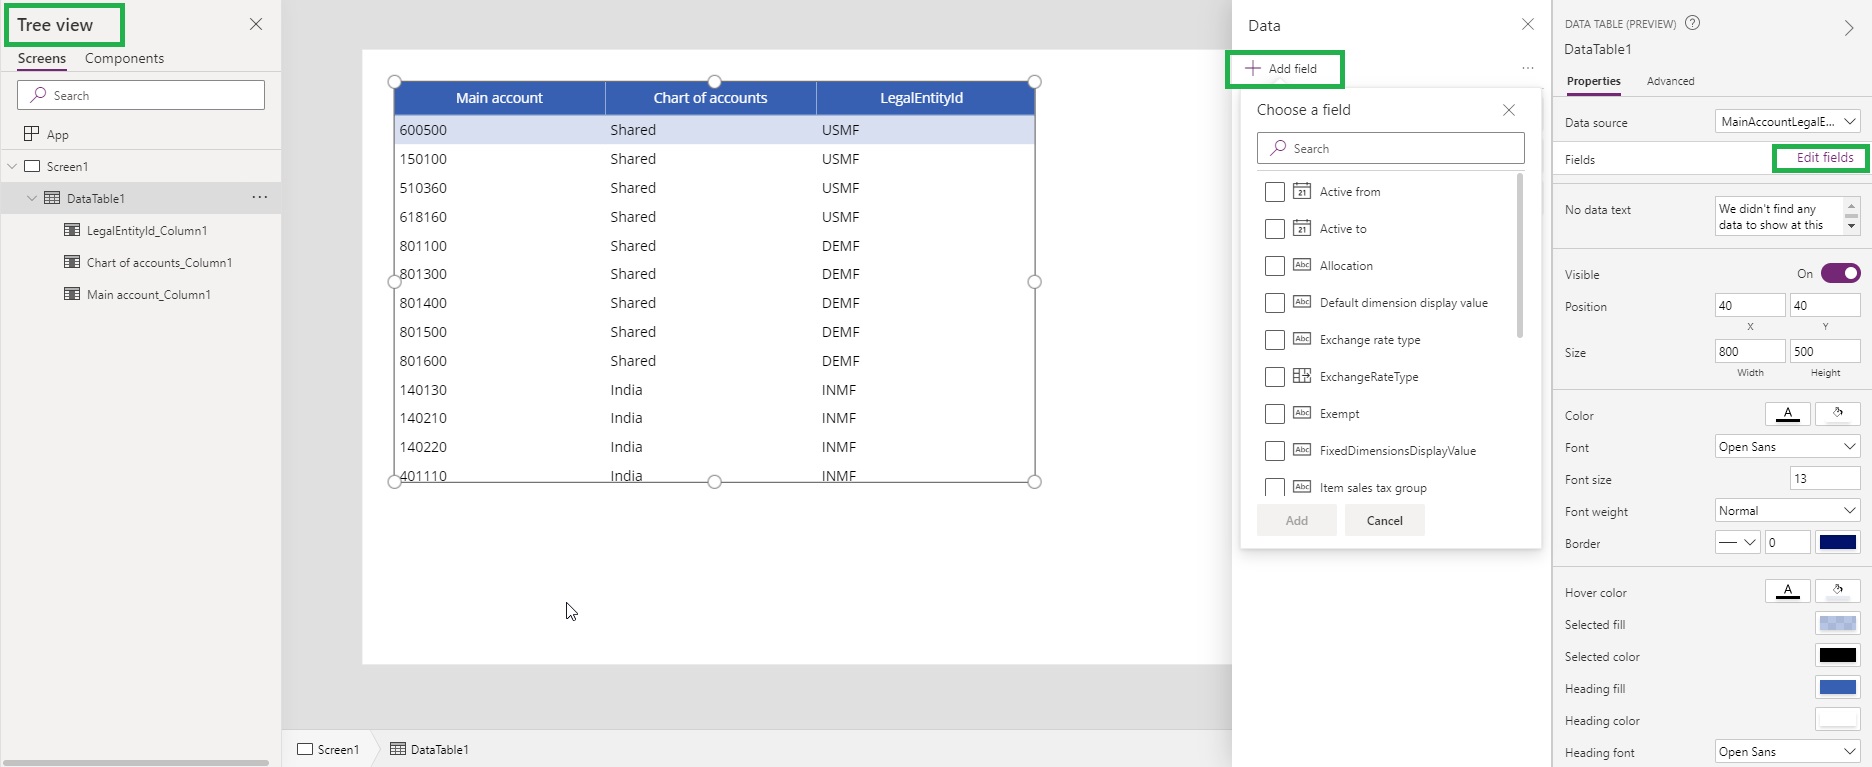Click the help icon beside DATA TABLE (PREVIEW)
This screenshot has width=1872, height=767.
(x=1692, y=23)
